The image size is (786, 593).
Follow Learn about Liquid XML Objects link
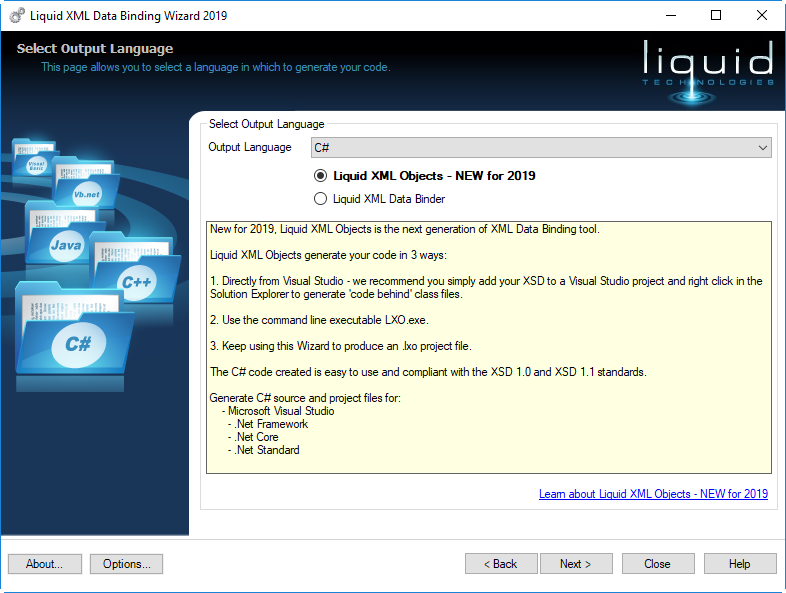[x=653, y=494]
